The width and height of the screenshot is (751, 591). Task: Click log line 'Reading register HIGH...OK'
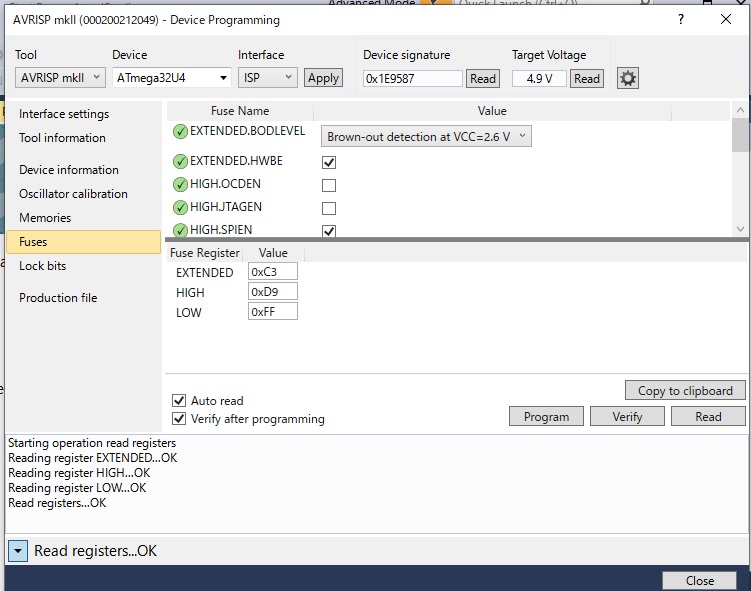(x=80, y=473)
